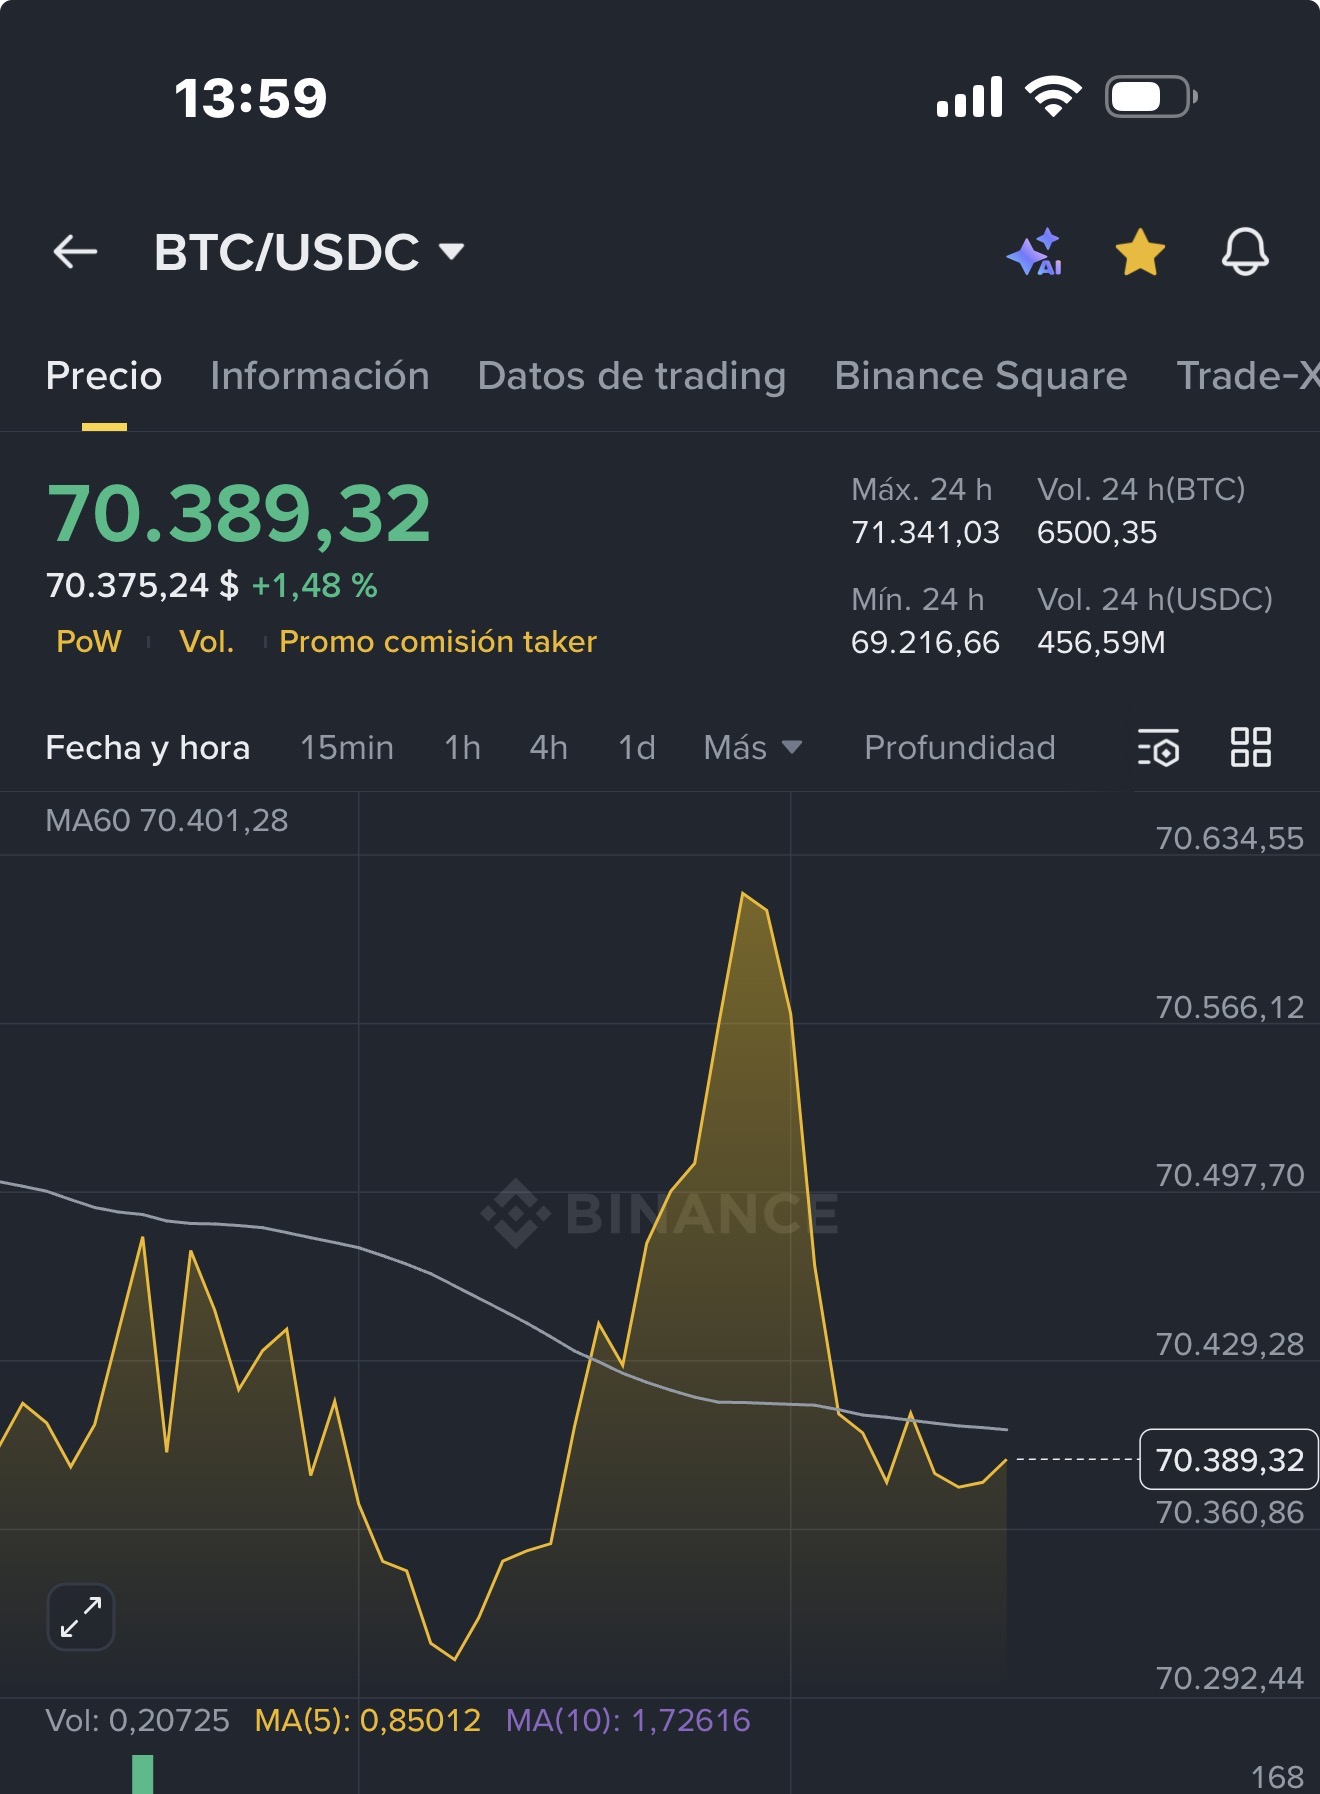Select the Binance Square tab
The height and width of the screenshot is (1794, 1320).
pos(981,376)
